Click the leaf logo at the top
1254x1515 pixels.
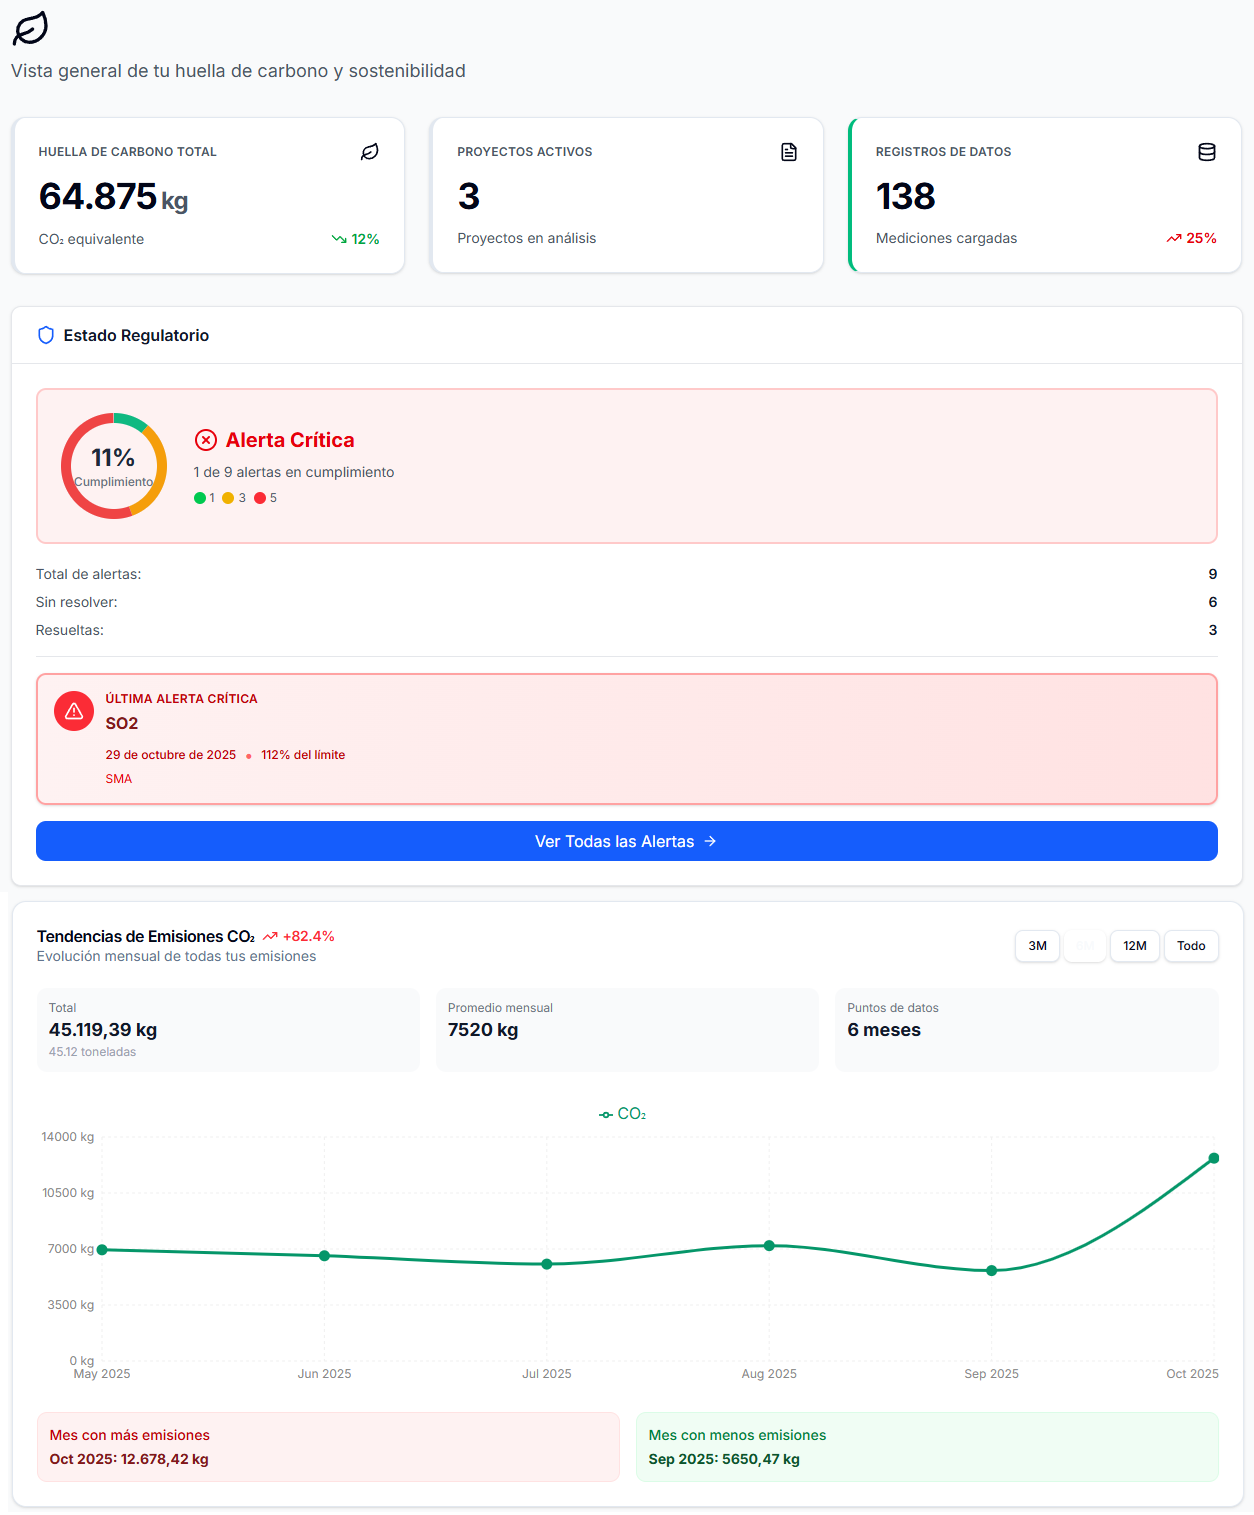[29, 29]
